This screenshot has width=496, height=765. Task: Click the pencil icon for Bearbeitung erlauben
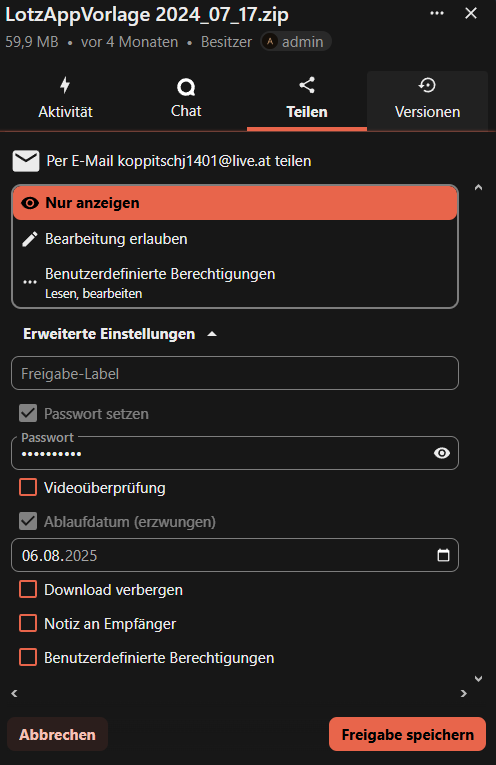point(30,239)
